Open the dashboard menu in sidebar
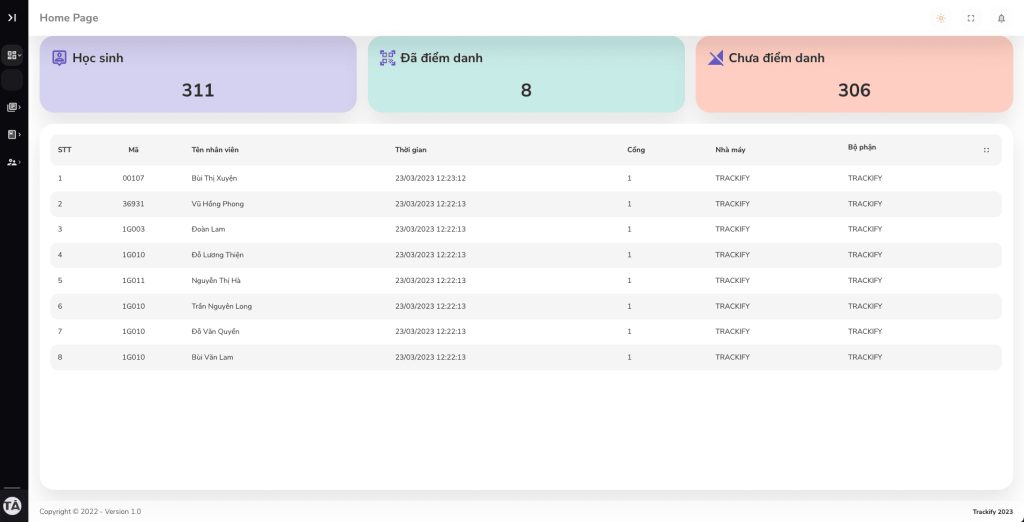 13,56
